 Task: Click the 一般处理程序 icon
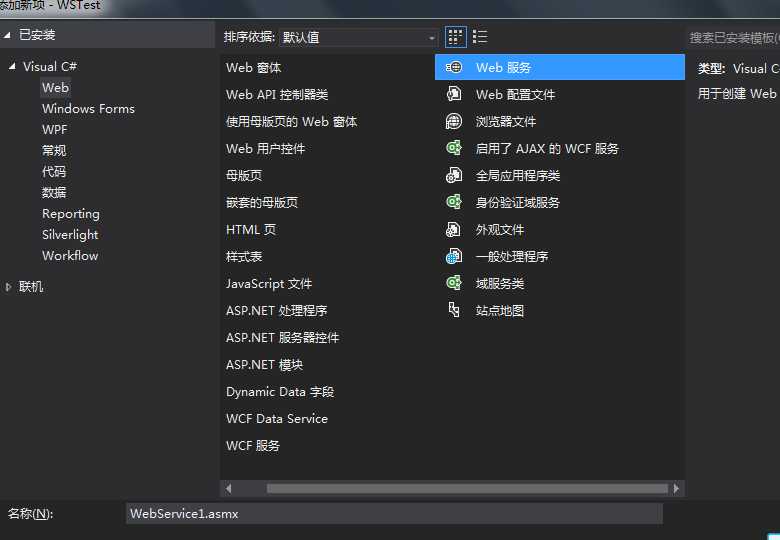[454, 256]
